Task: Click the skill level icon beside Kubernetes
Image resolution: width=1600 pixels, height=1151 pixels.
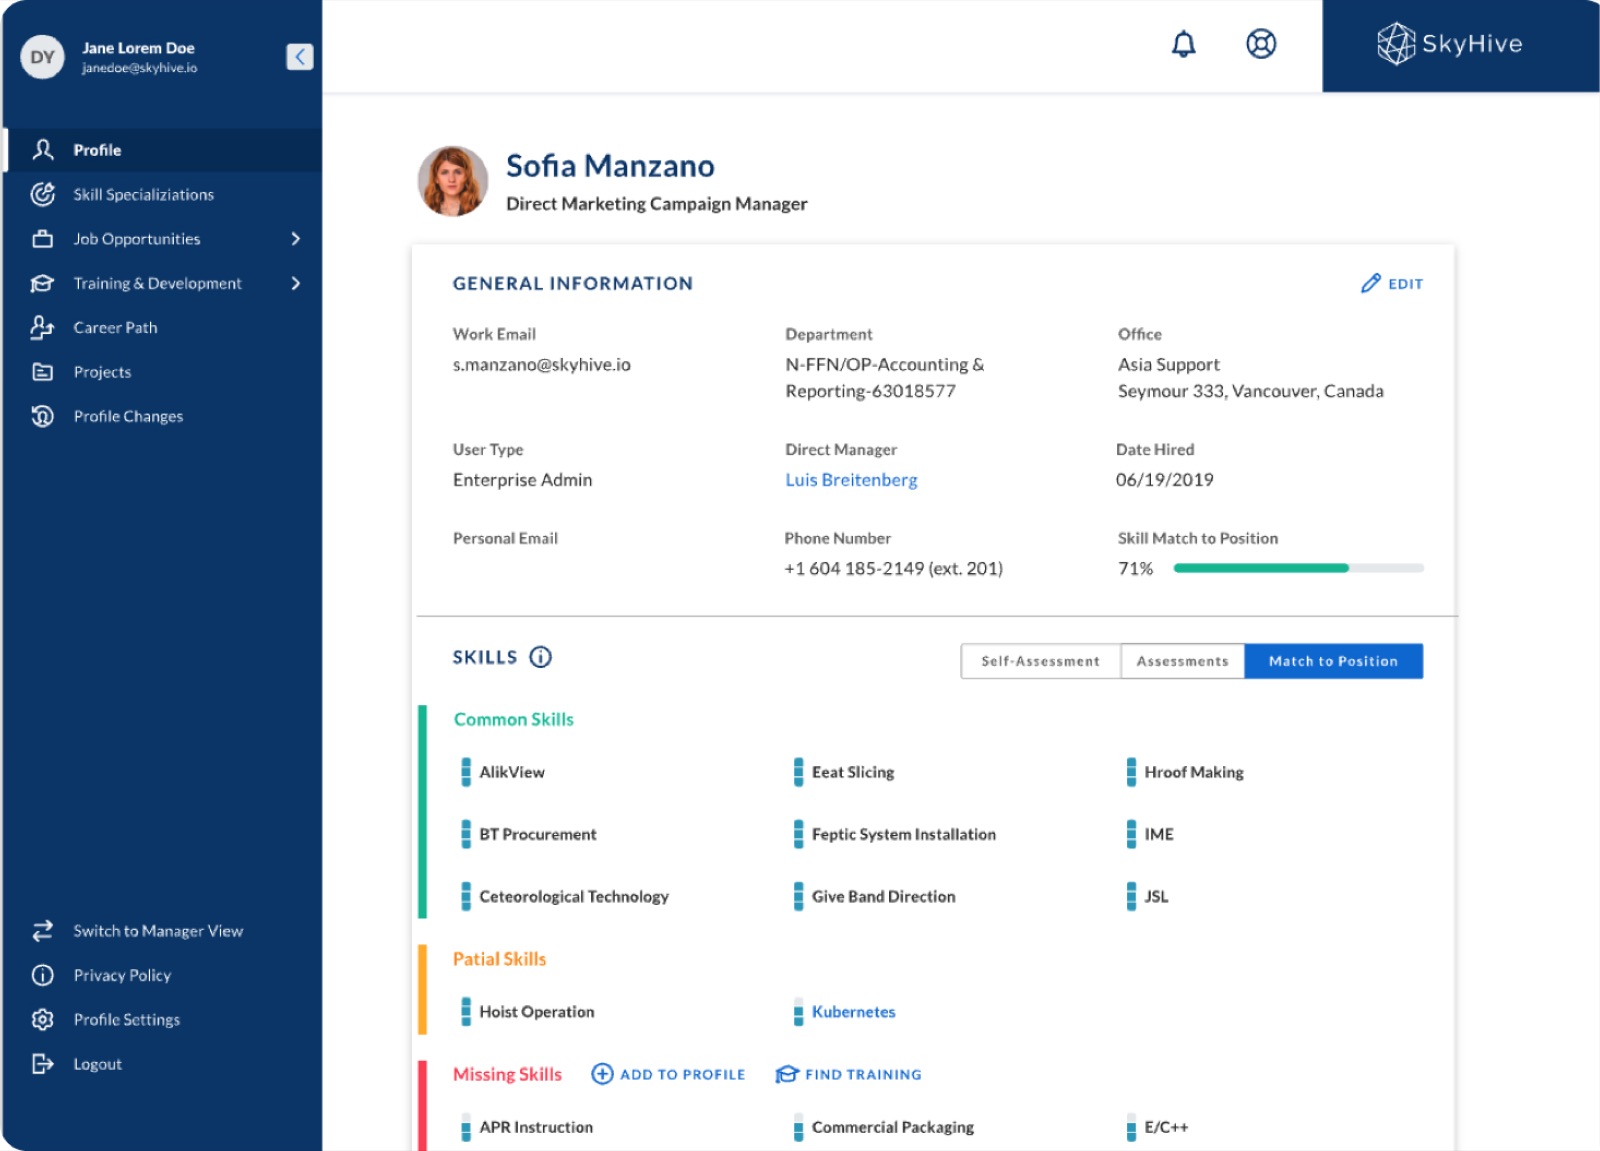Action: pos(798,1012)
